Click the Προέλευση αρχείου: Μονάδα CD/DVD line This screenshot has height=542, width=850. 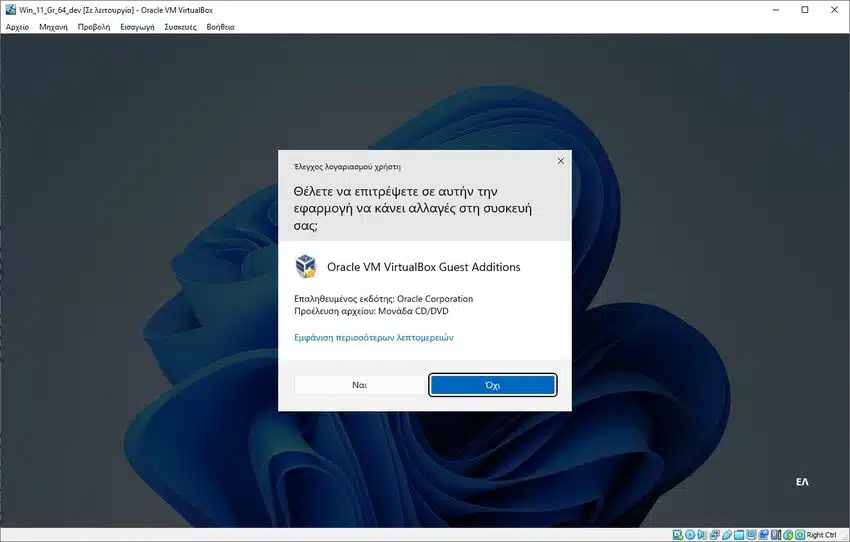click(371, 311)
